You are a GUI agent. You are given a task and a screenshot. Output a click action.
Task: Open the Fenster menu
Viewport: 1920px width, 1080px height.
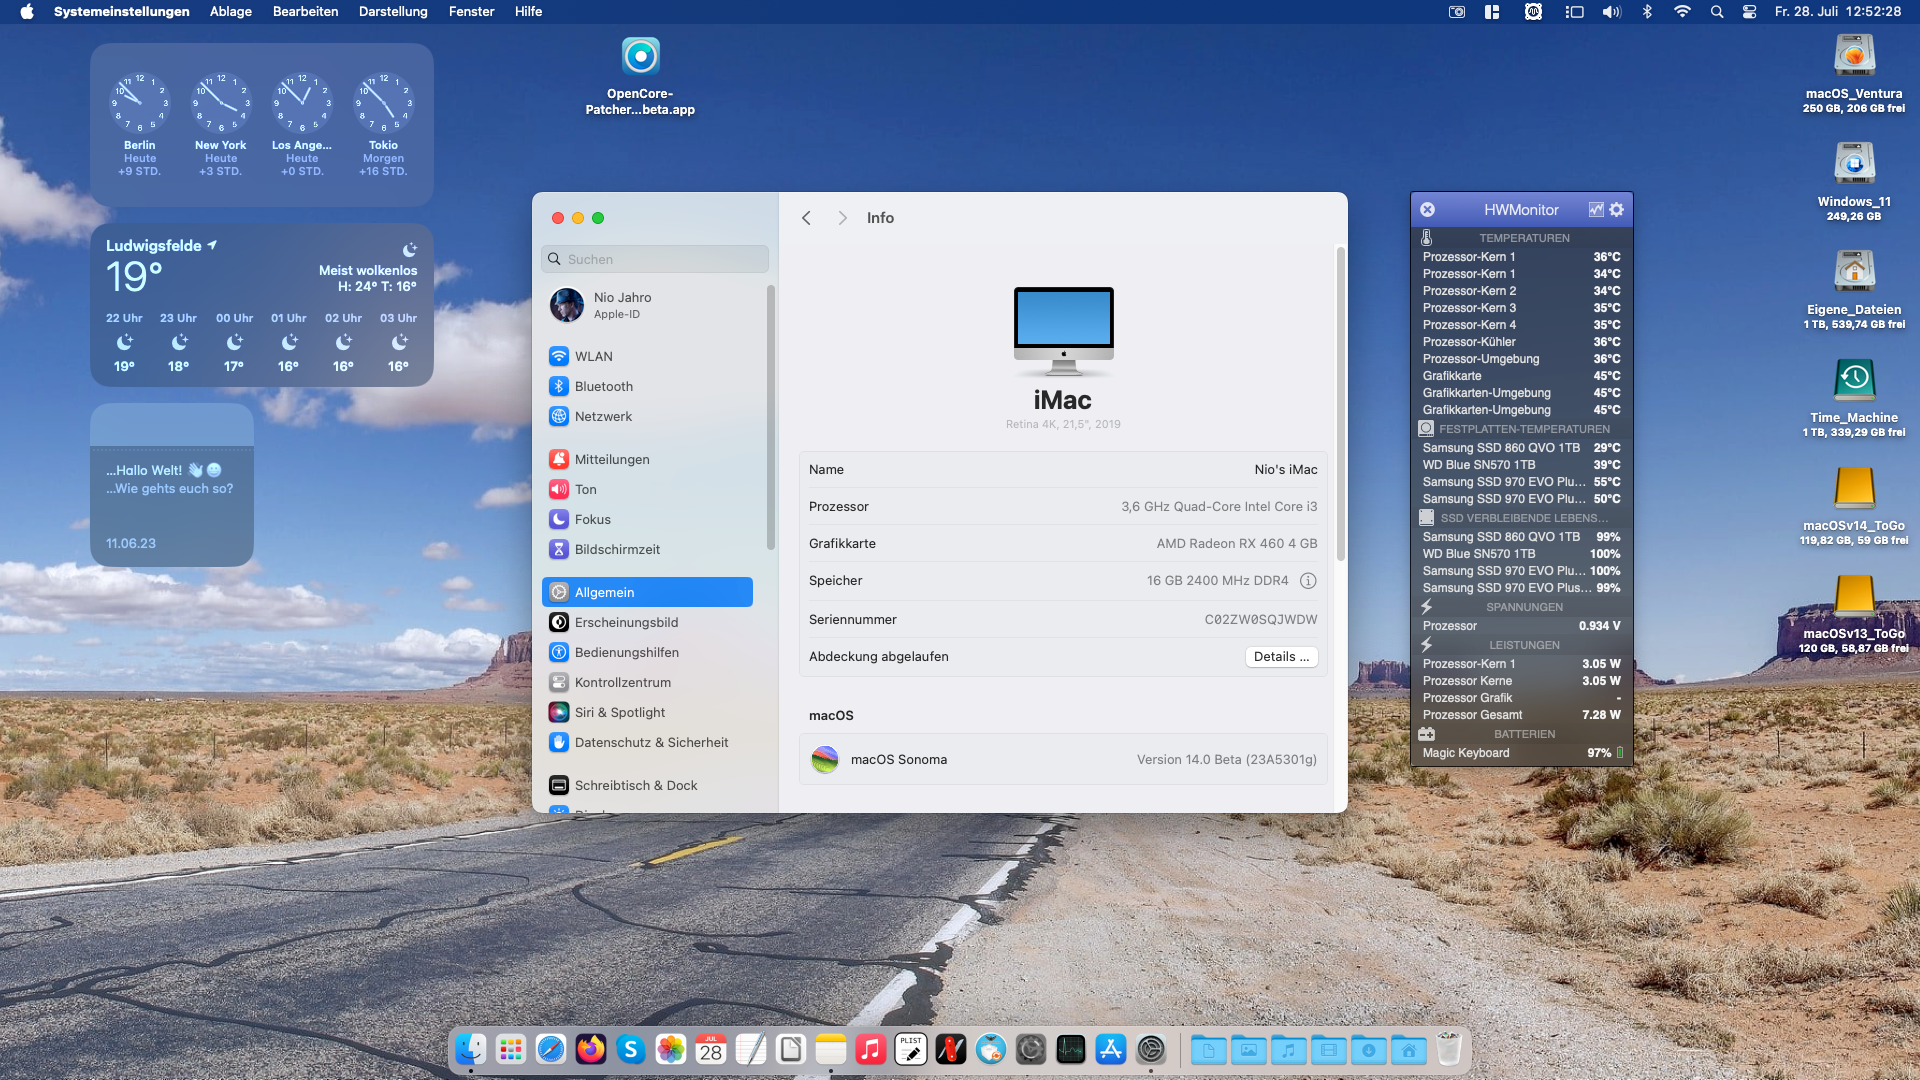coord(471,12)
